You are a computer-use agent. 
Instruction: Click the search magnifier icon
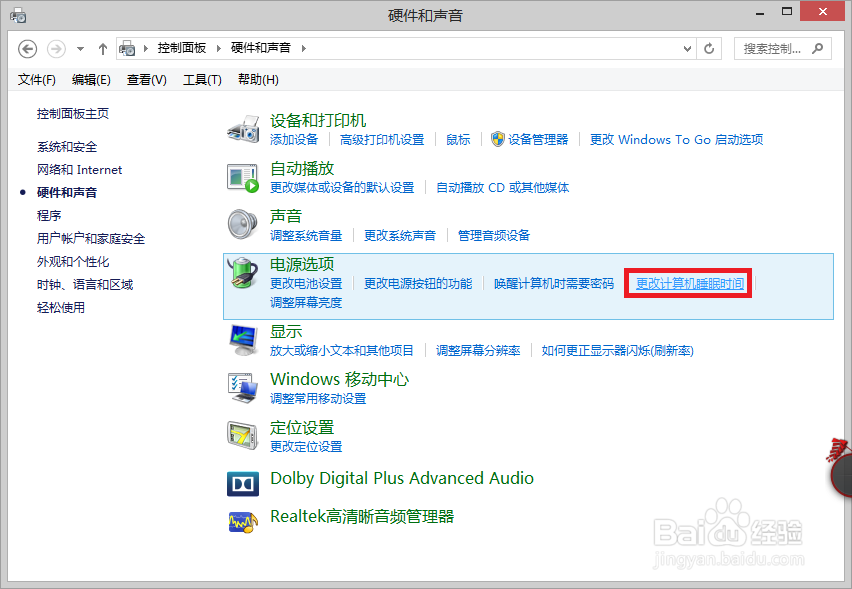817,49
